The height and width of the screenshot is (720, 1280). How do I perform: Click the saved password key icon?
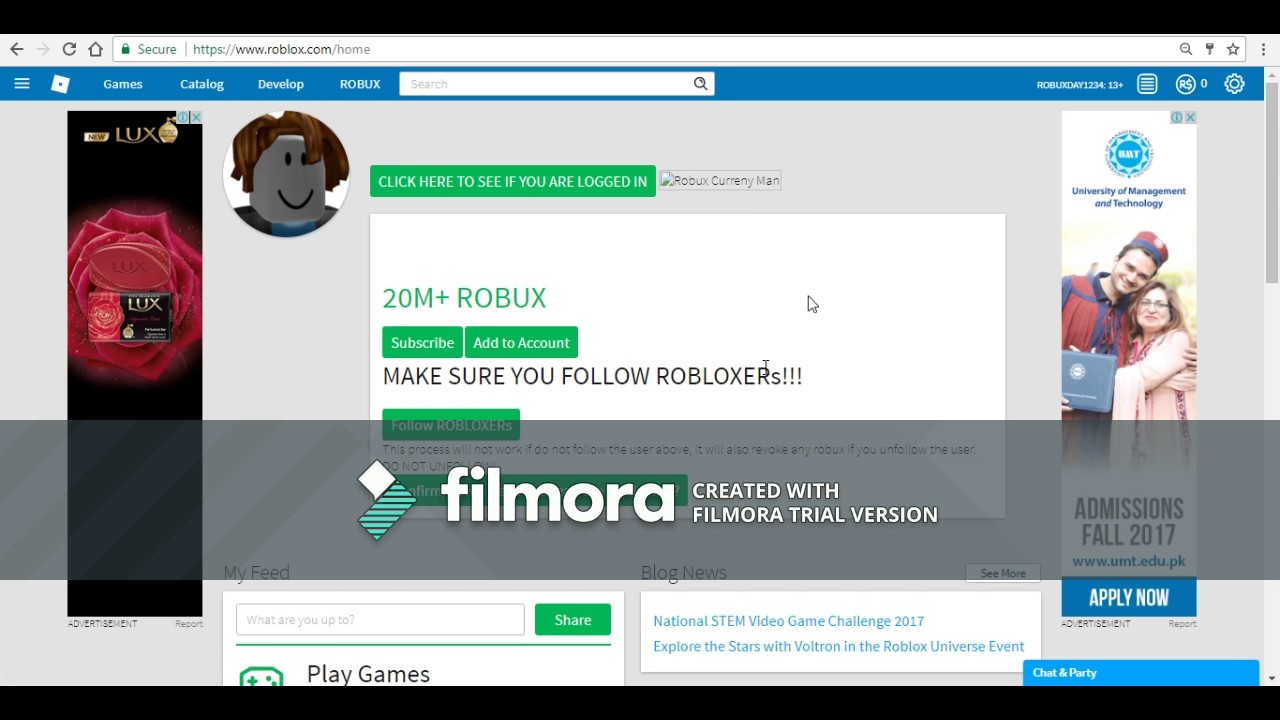click(x=1210, y=49)
